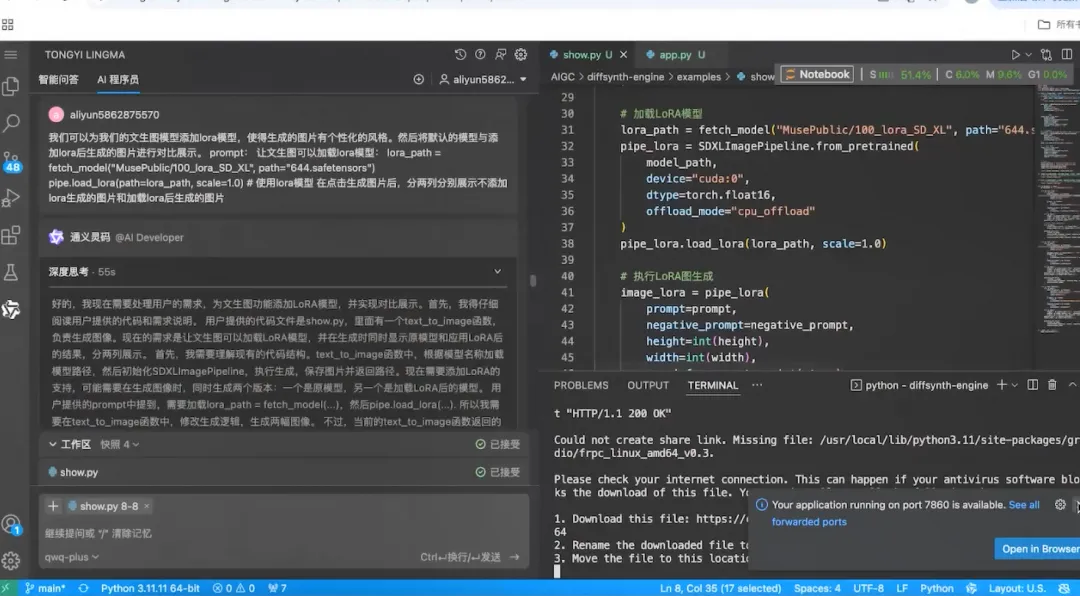Click the new chat plus icon
1080x596 pixels.
(419, 79)
